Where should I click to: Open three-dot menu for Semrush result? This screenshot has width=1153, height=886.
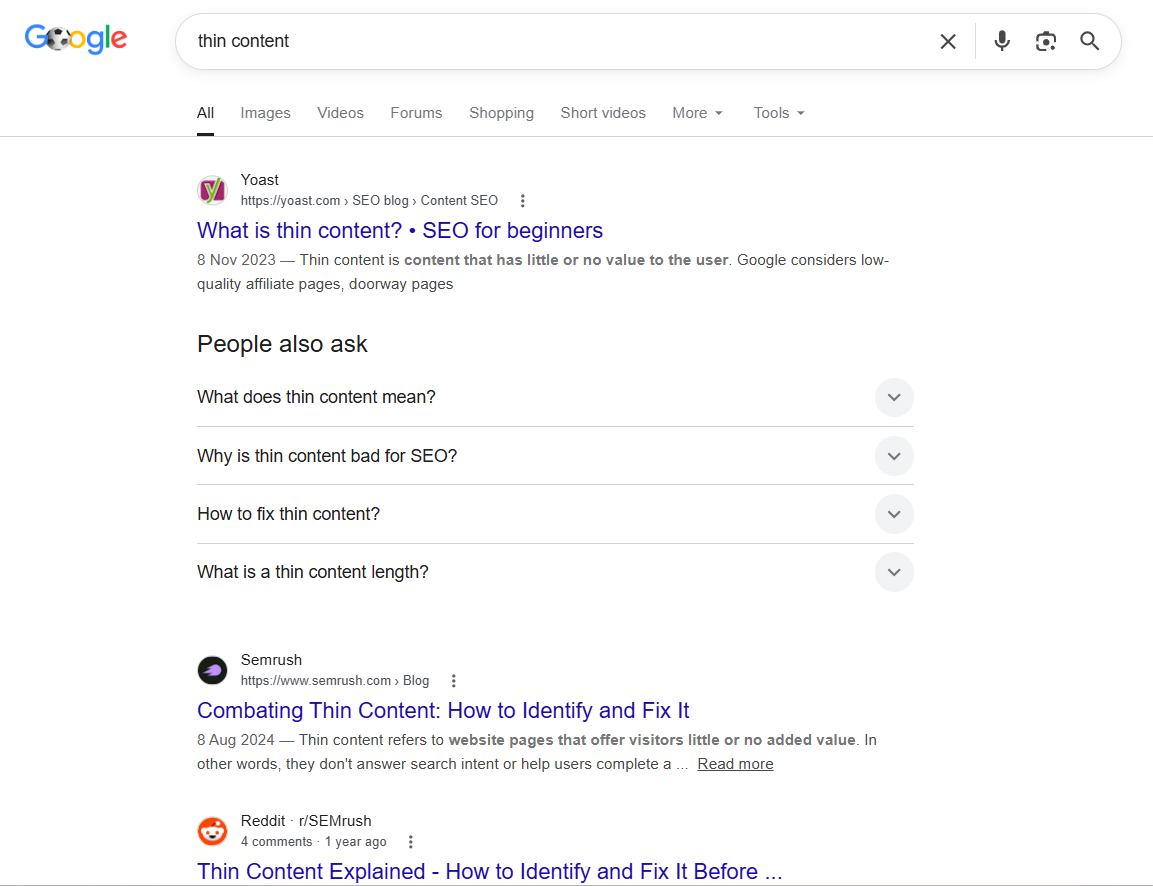[454, 681]
